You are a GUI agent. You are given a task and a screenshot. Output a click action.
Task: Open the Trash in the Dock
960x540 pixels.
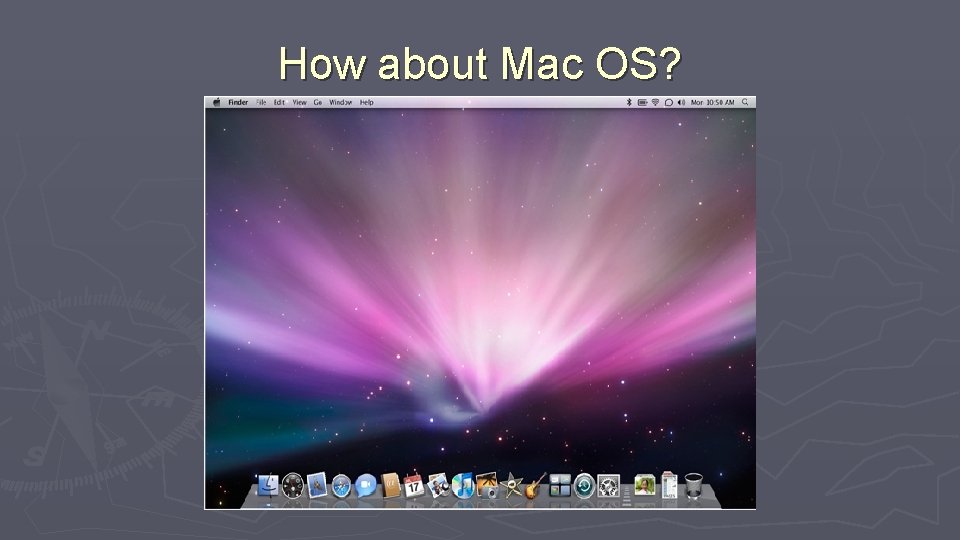[x=694, y=486]
